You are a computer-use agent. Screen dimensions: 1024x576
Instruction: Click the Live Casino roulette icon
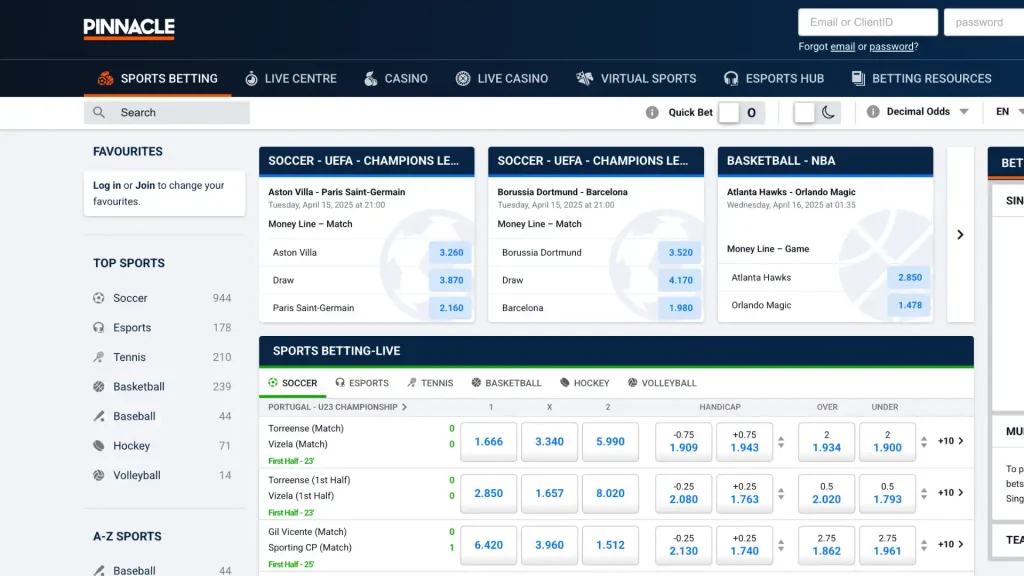(463, 78)
